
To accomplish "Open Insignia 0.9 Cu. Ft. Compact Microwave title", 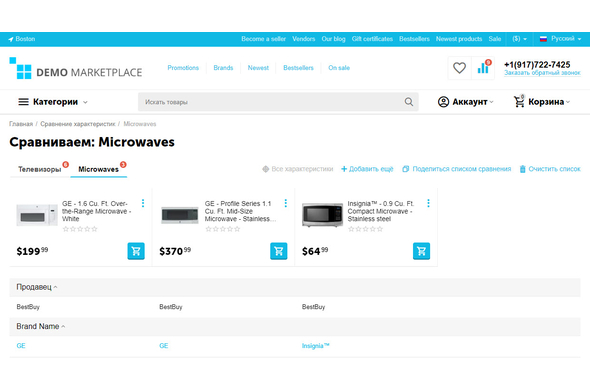I will pyautogui.click(x=381, y=211).
